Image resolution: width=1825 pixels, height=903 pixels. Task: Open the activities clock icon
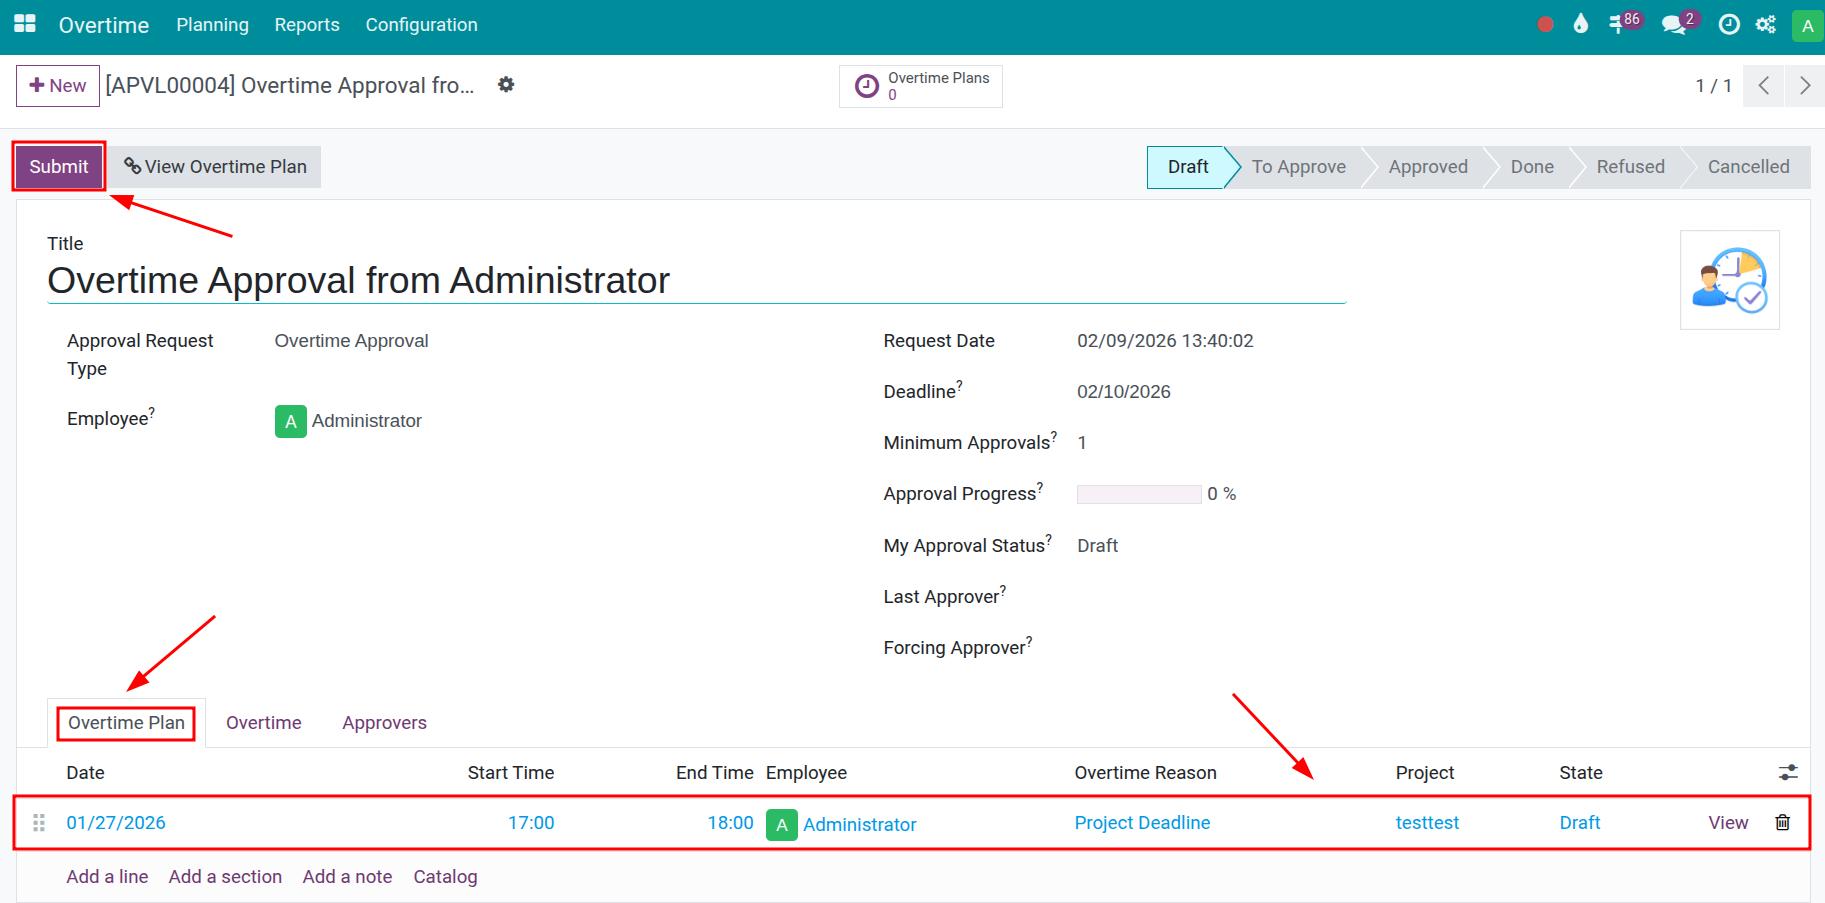click(x=1728, y=25)
